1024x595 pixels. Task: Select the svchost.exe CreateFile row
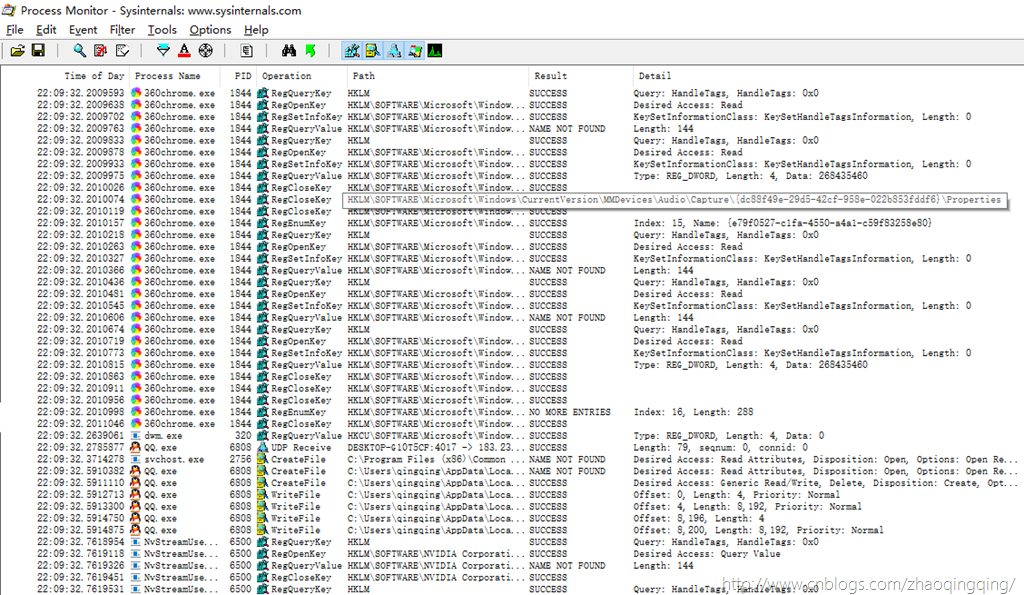coord(512,459)
